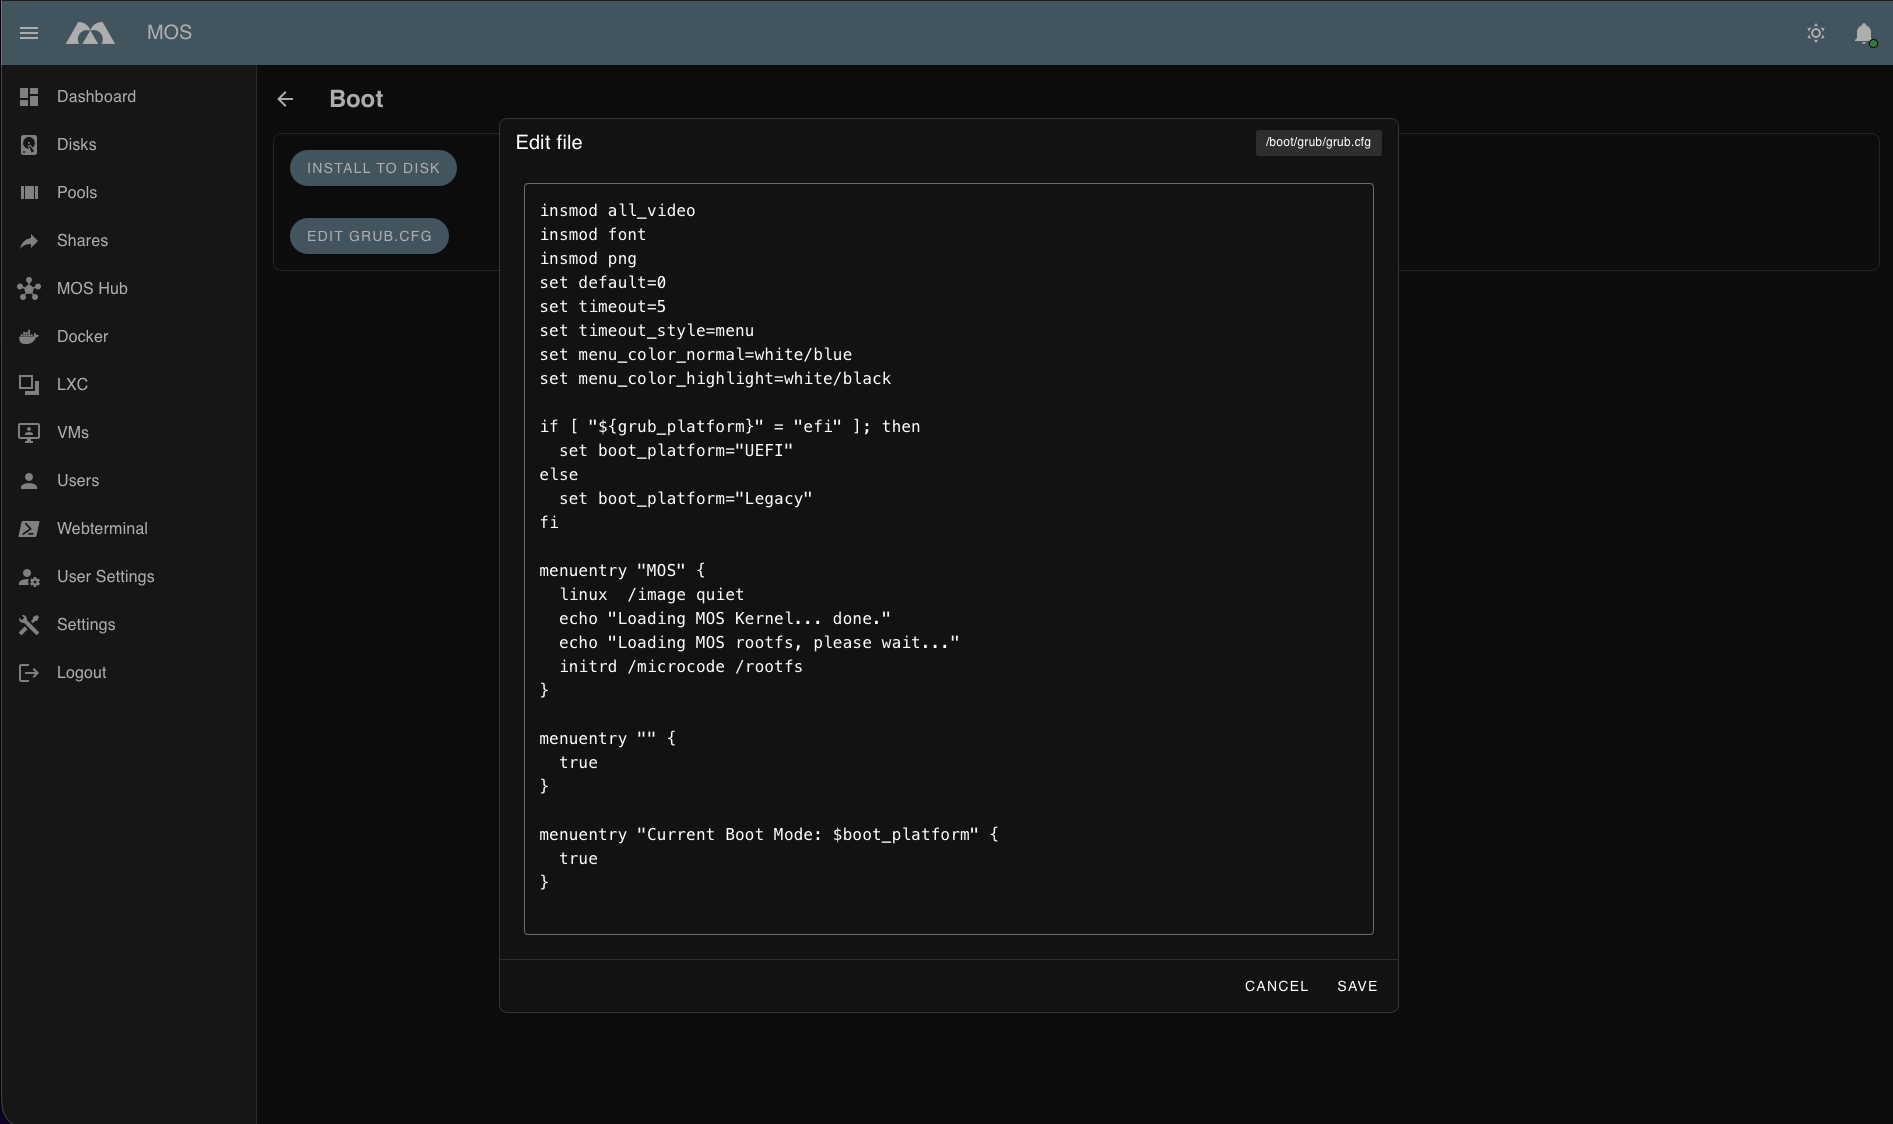Click the MOS Hub icon
1893x1124 pixels.
[x=29, y=289]
